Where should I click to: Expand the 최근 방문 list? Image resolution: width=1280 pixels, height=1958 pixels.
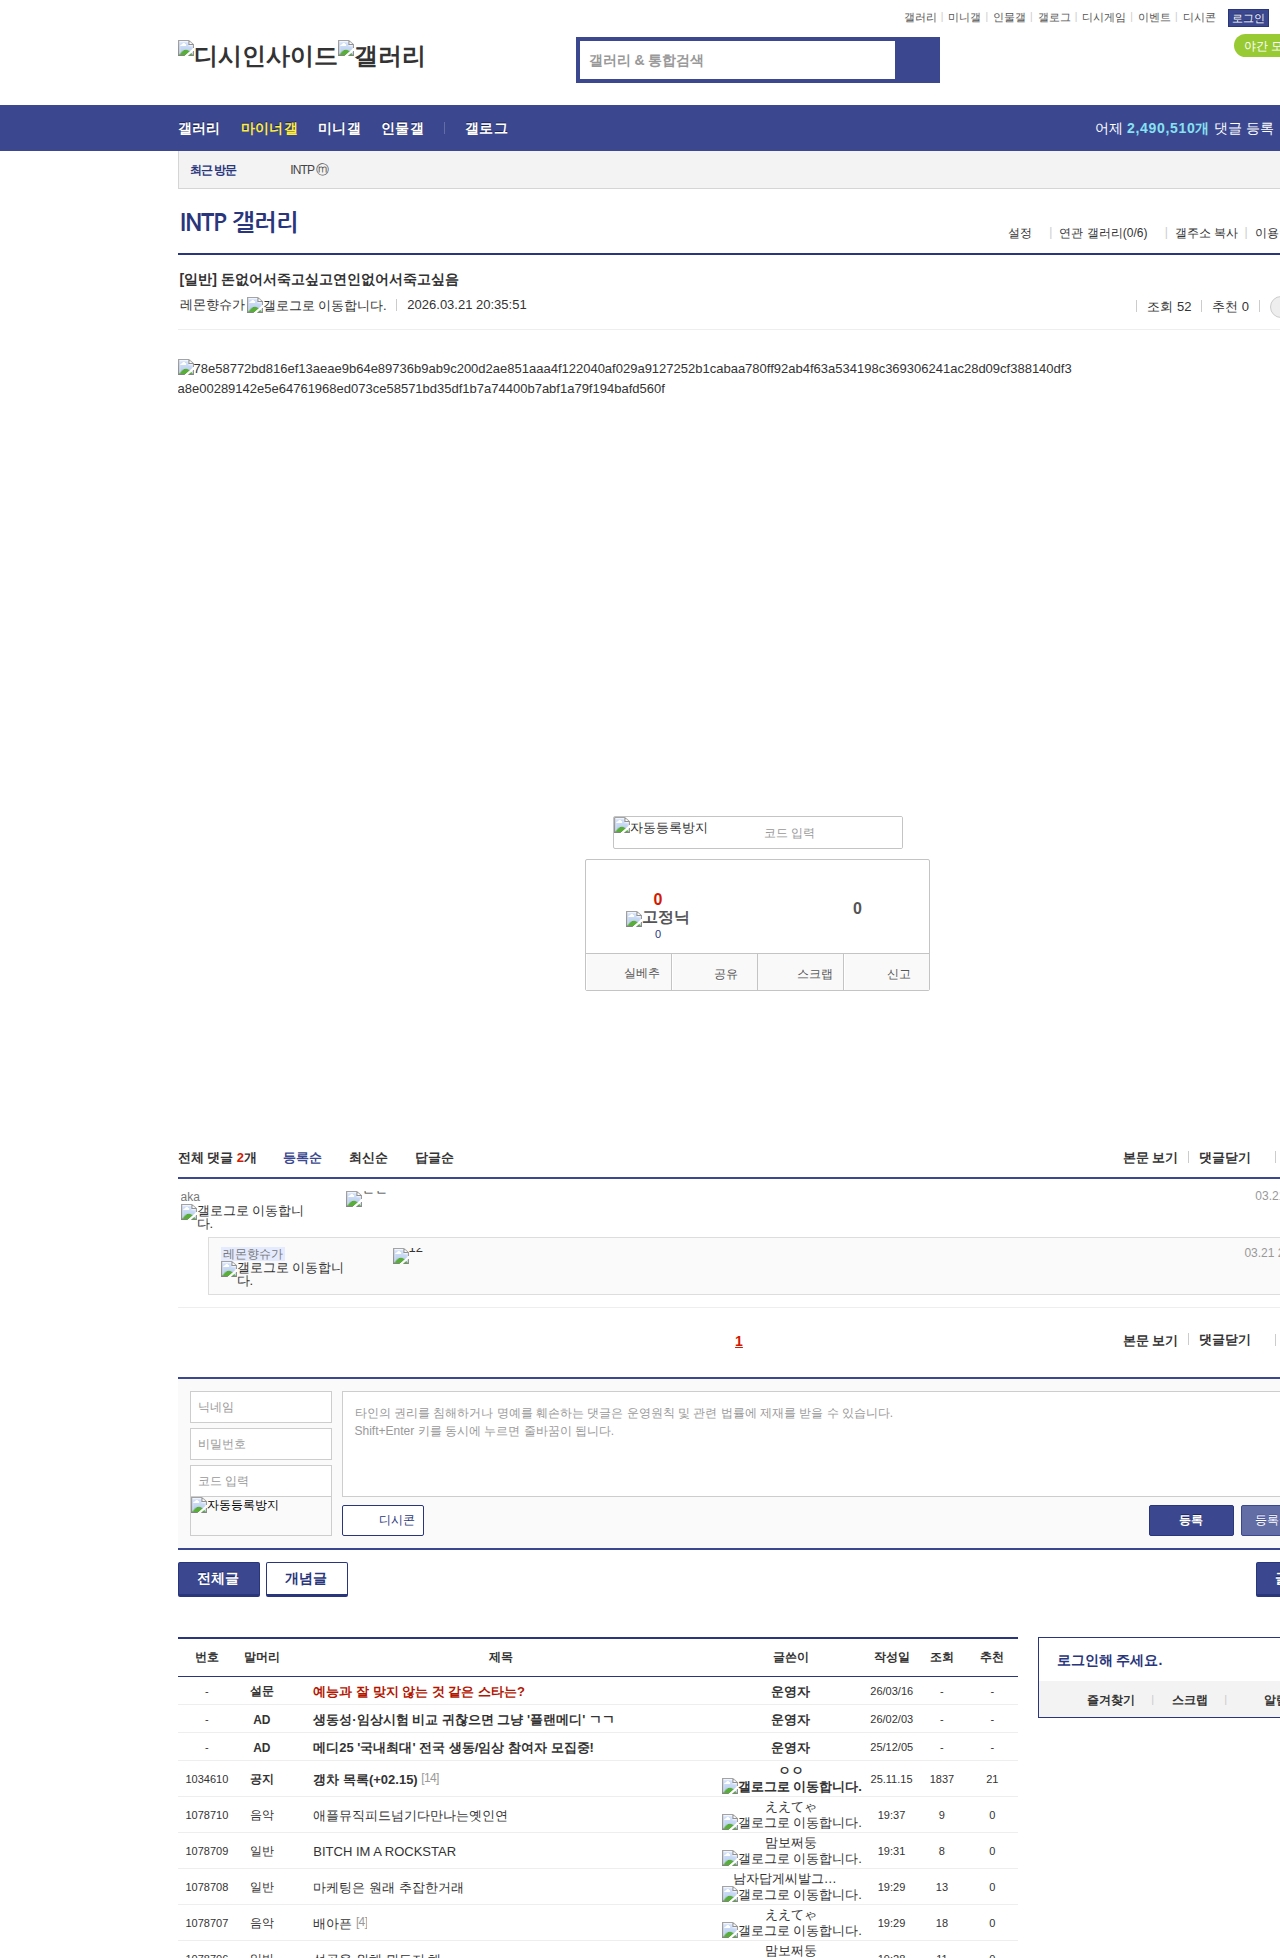(213, 170)
